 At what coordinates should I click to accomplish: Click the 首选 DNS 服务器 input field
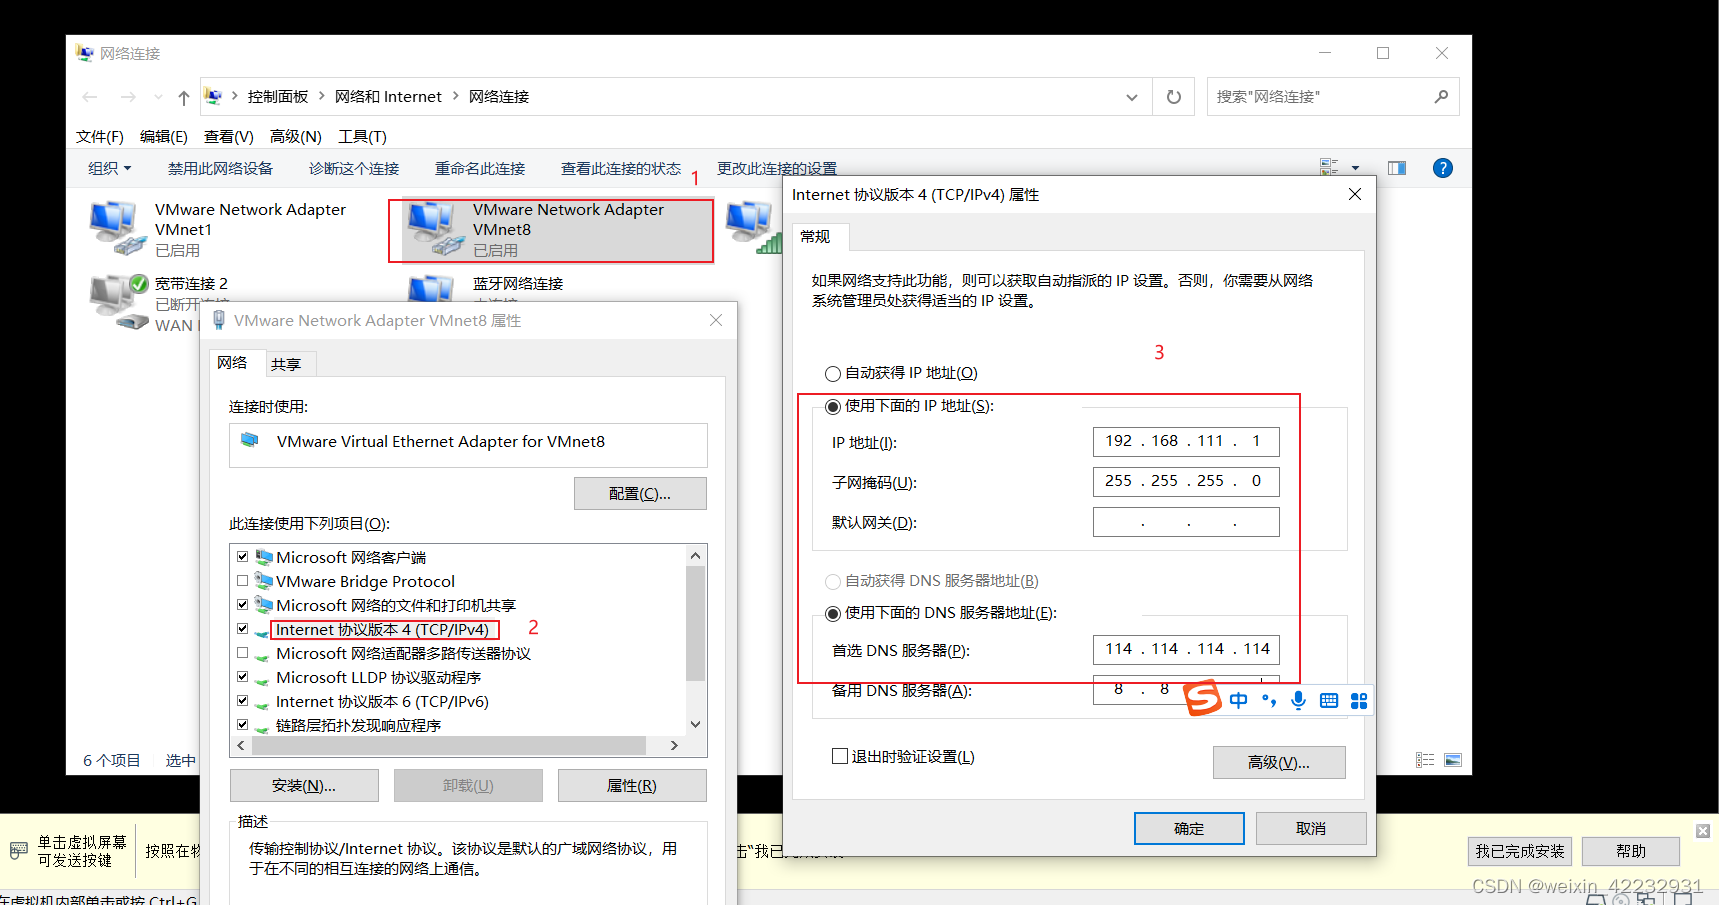tap(1186, 649)
